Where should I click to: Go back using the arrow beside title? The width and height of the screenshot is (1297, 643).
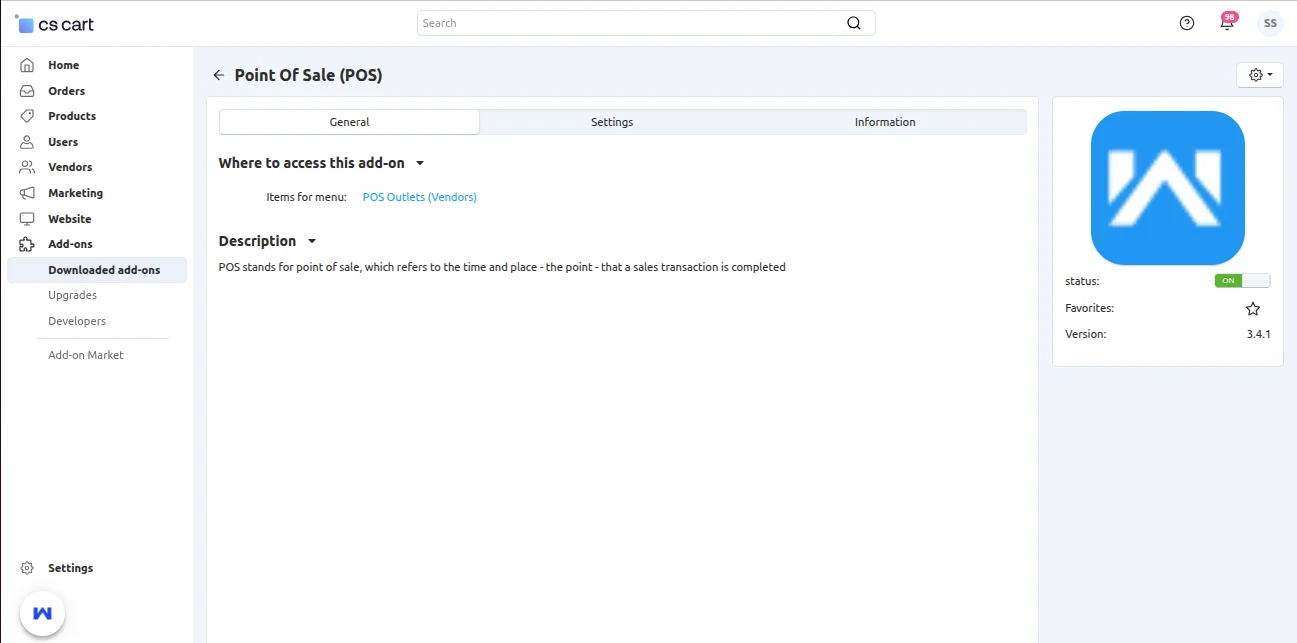point(219,75)
